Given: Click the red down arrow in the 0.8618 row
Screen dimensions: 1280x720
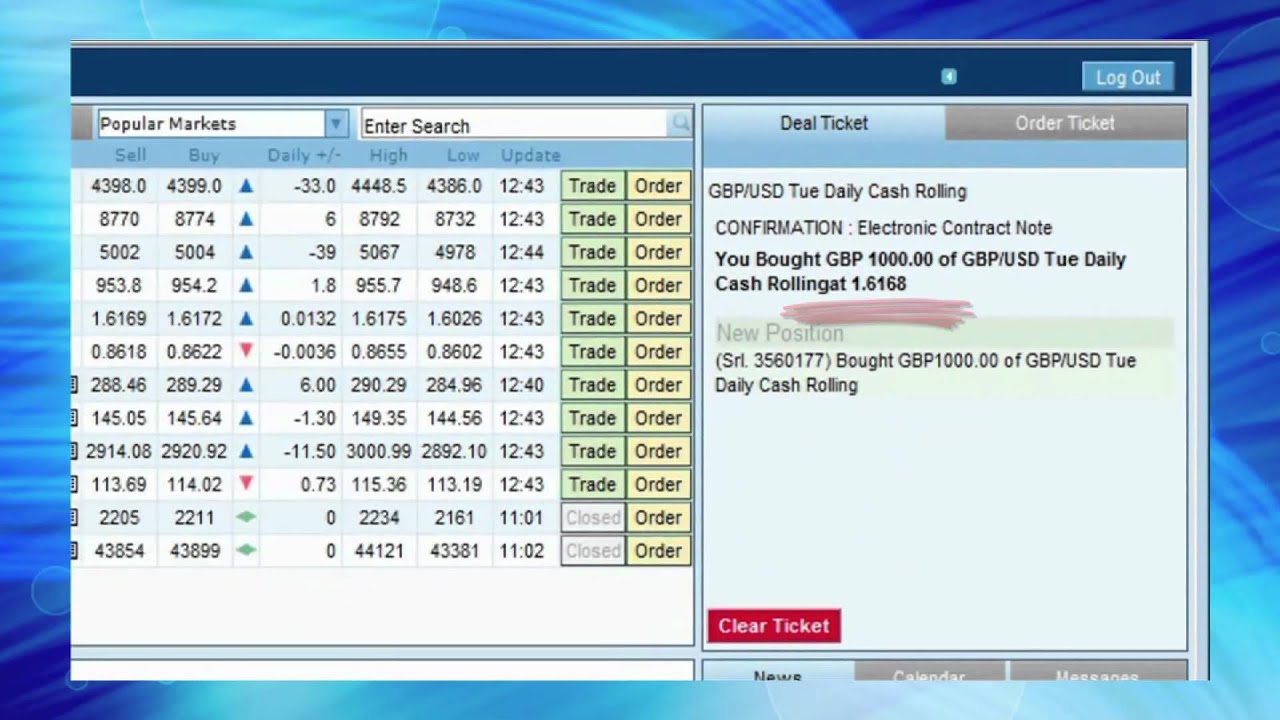Looking at the screenshot, I should tap(246, 351).
